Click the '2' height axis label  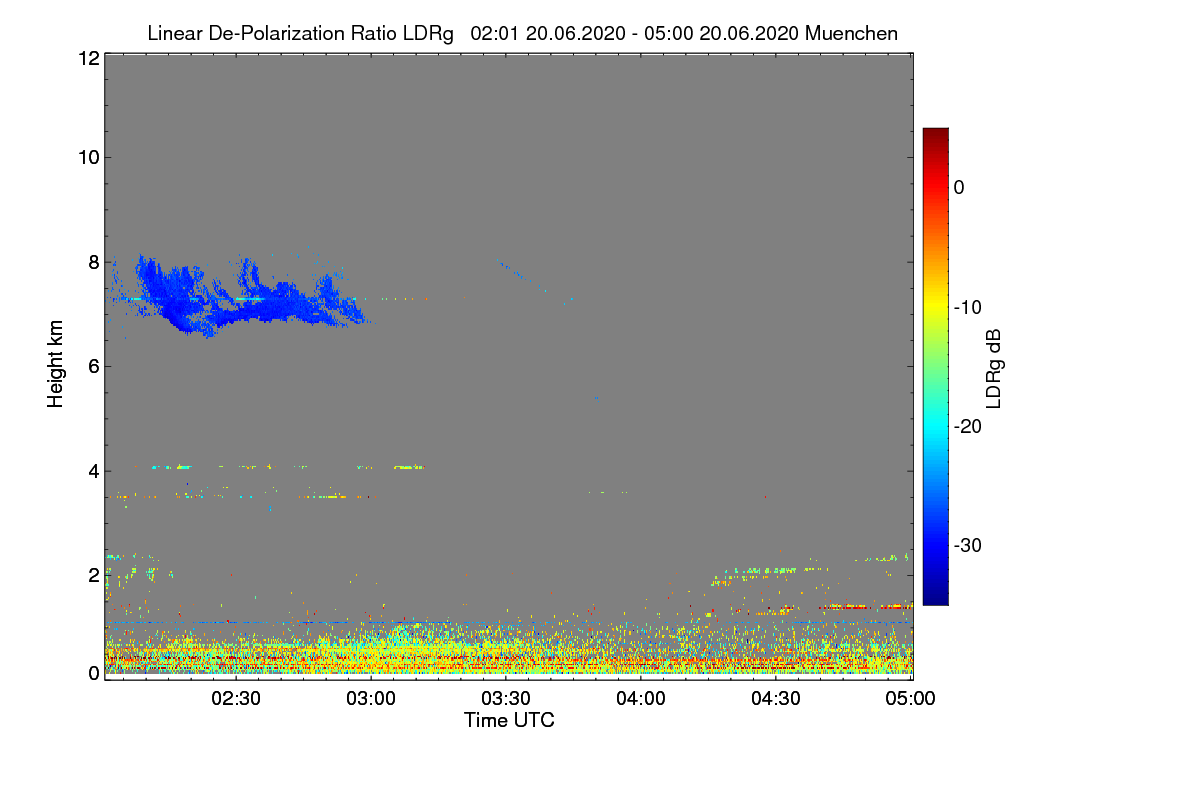[93, 574]
